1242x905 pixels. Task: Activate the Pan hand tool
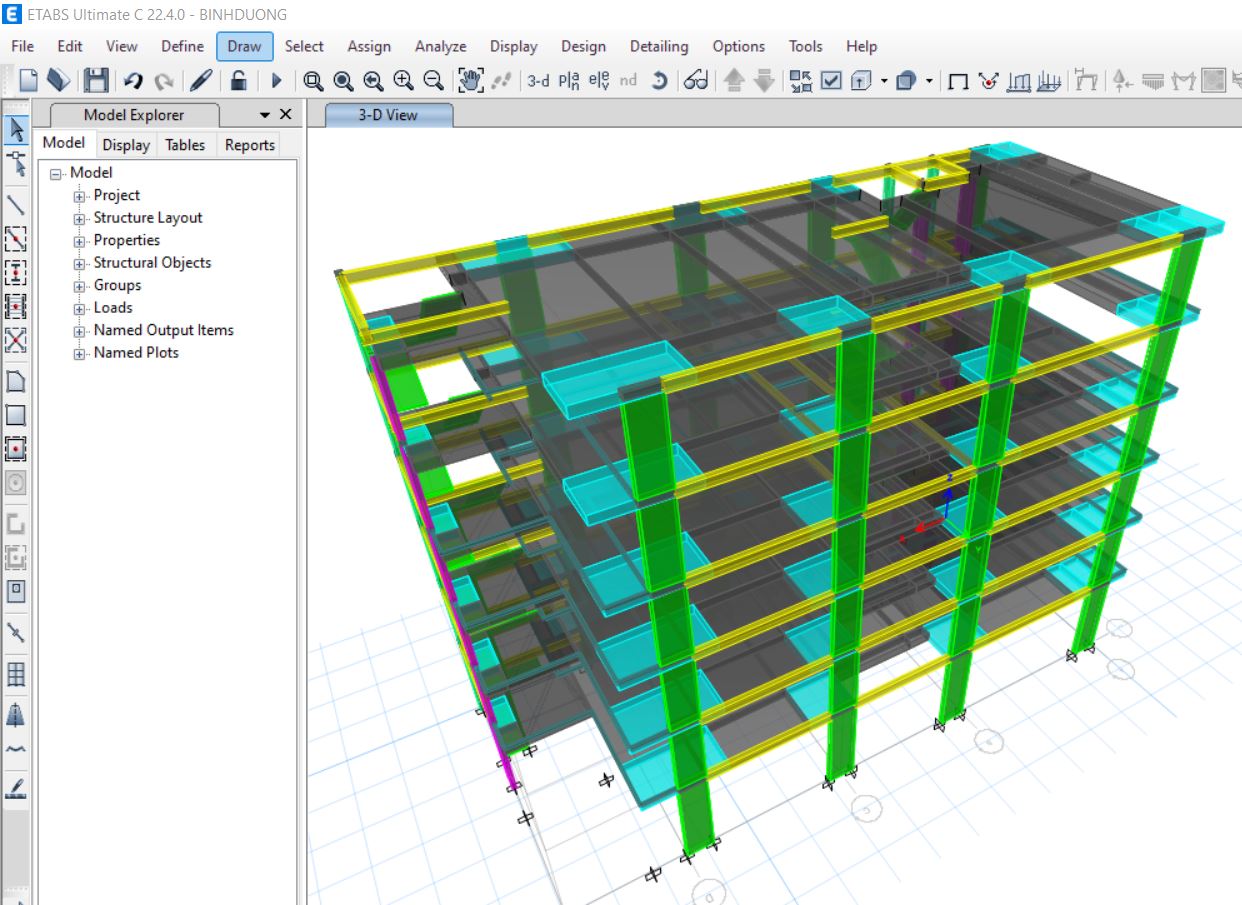tap(471, 80)
